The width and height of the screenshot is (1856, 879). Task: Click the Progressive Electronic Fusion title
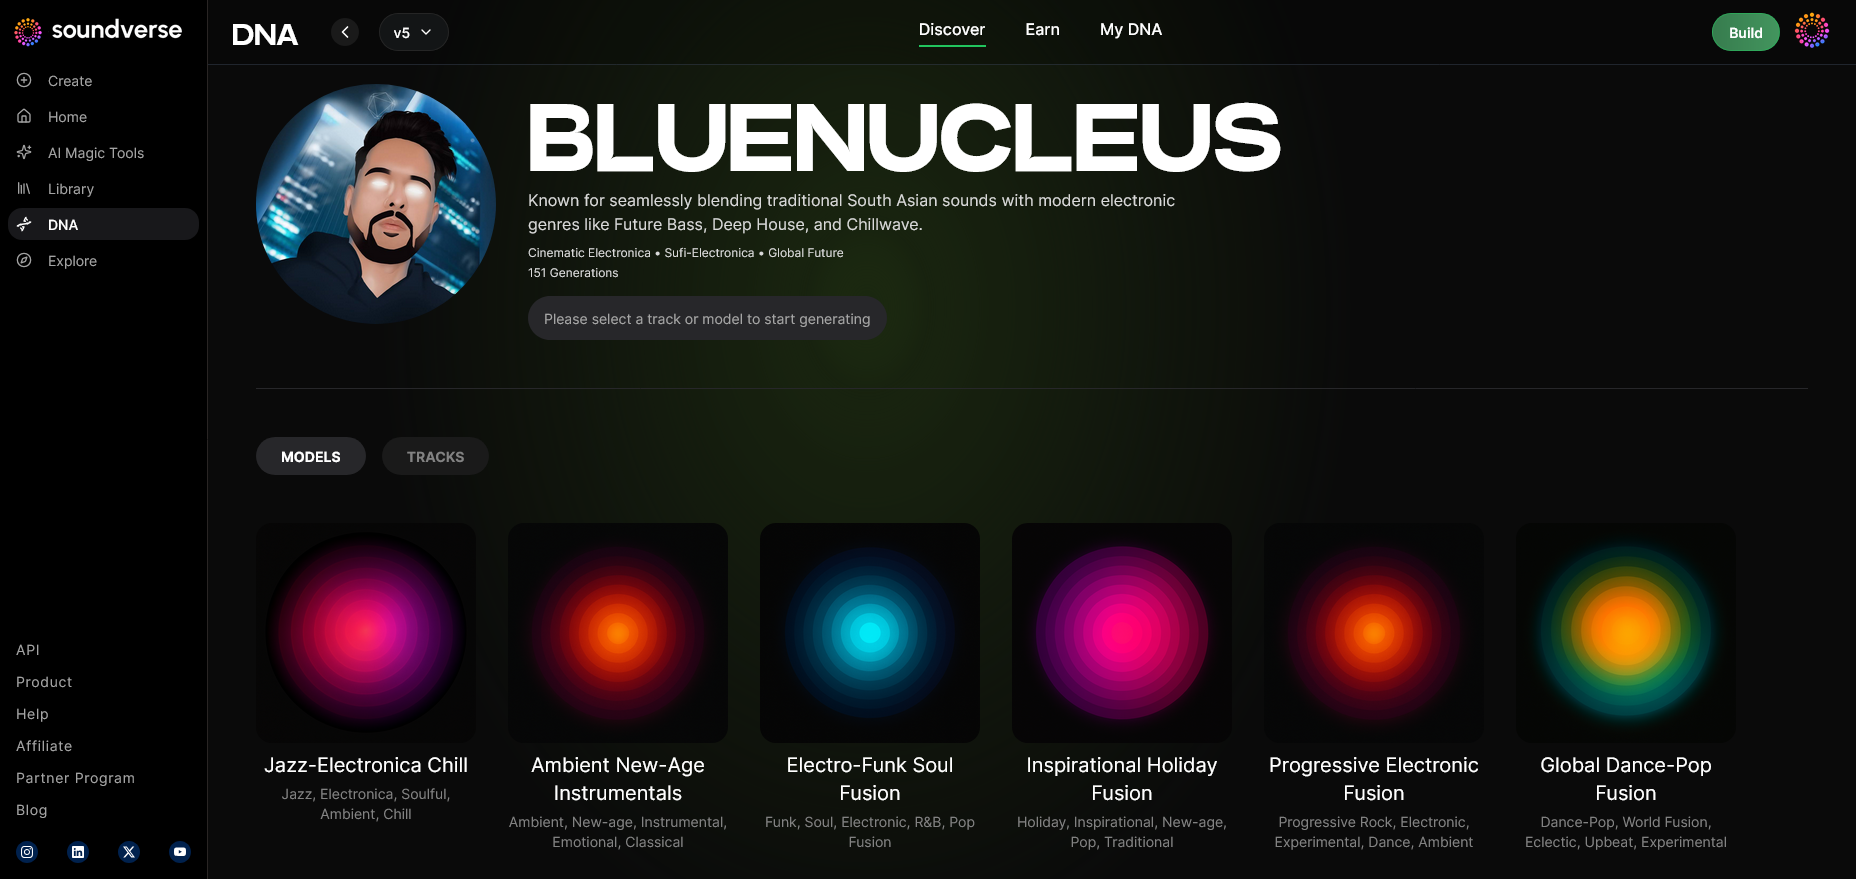tap(1374, 779)
